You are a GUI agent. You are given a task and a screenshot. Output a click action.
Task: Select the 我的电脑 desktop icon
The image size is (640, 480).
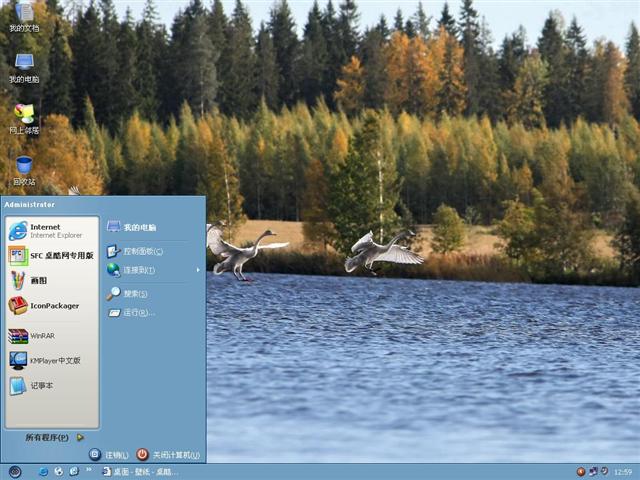(24, 68)
